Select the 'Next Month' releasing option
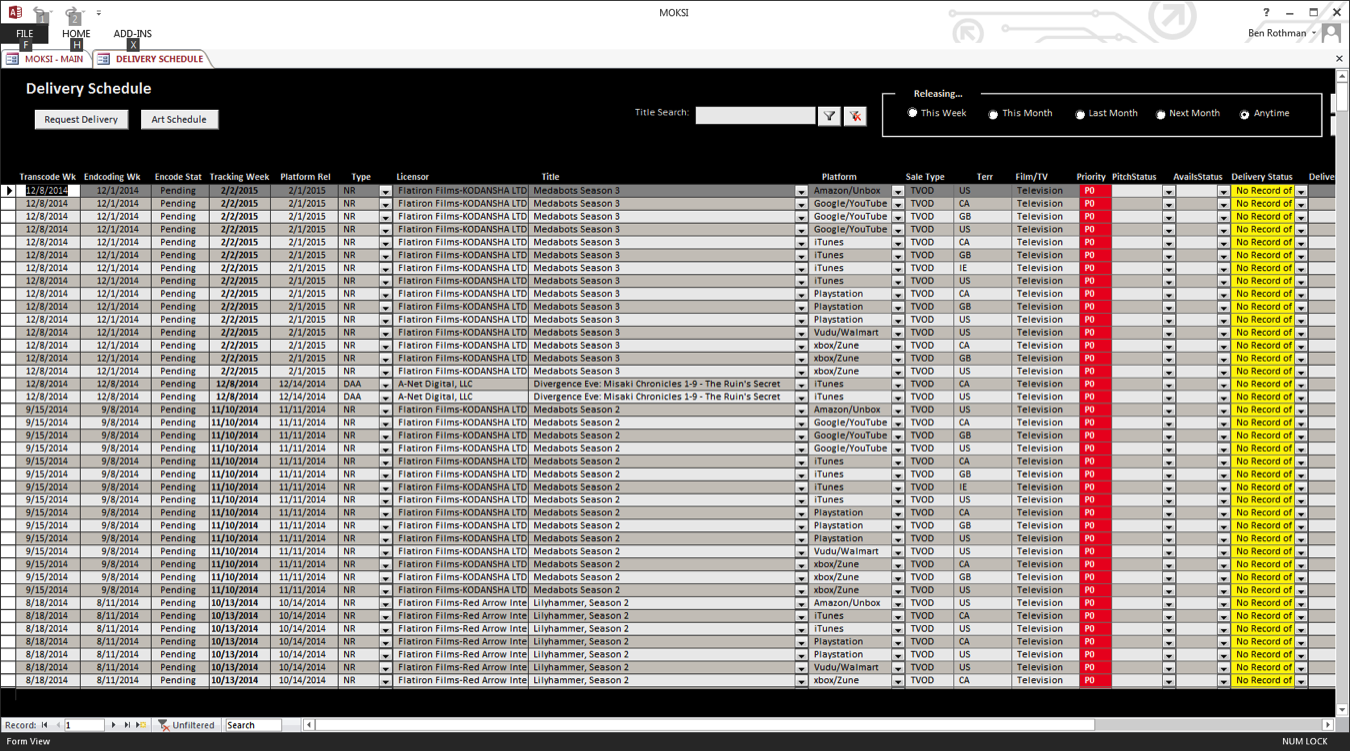Screen dimensions: 1350x752 coord(1161,114)
